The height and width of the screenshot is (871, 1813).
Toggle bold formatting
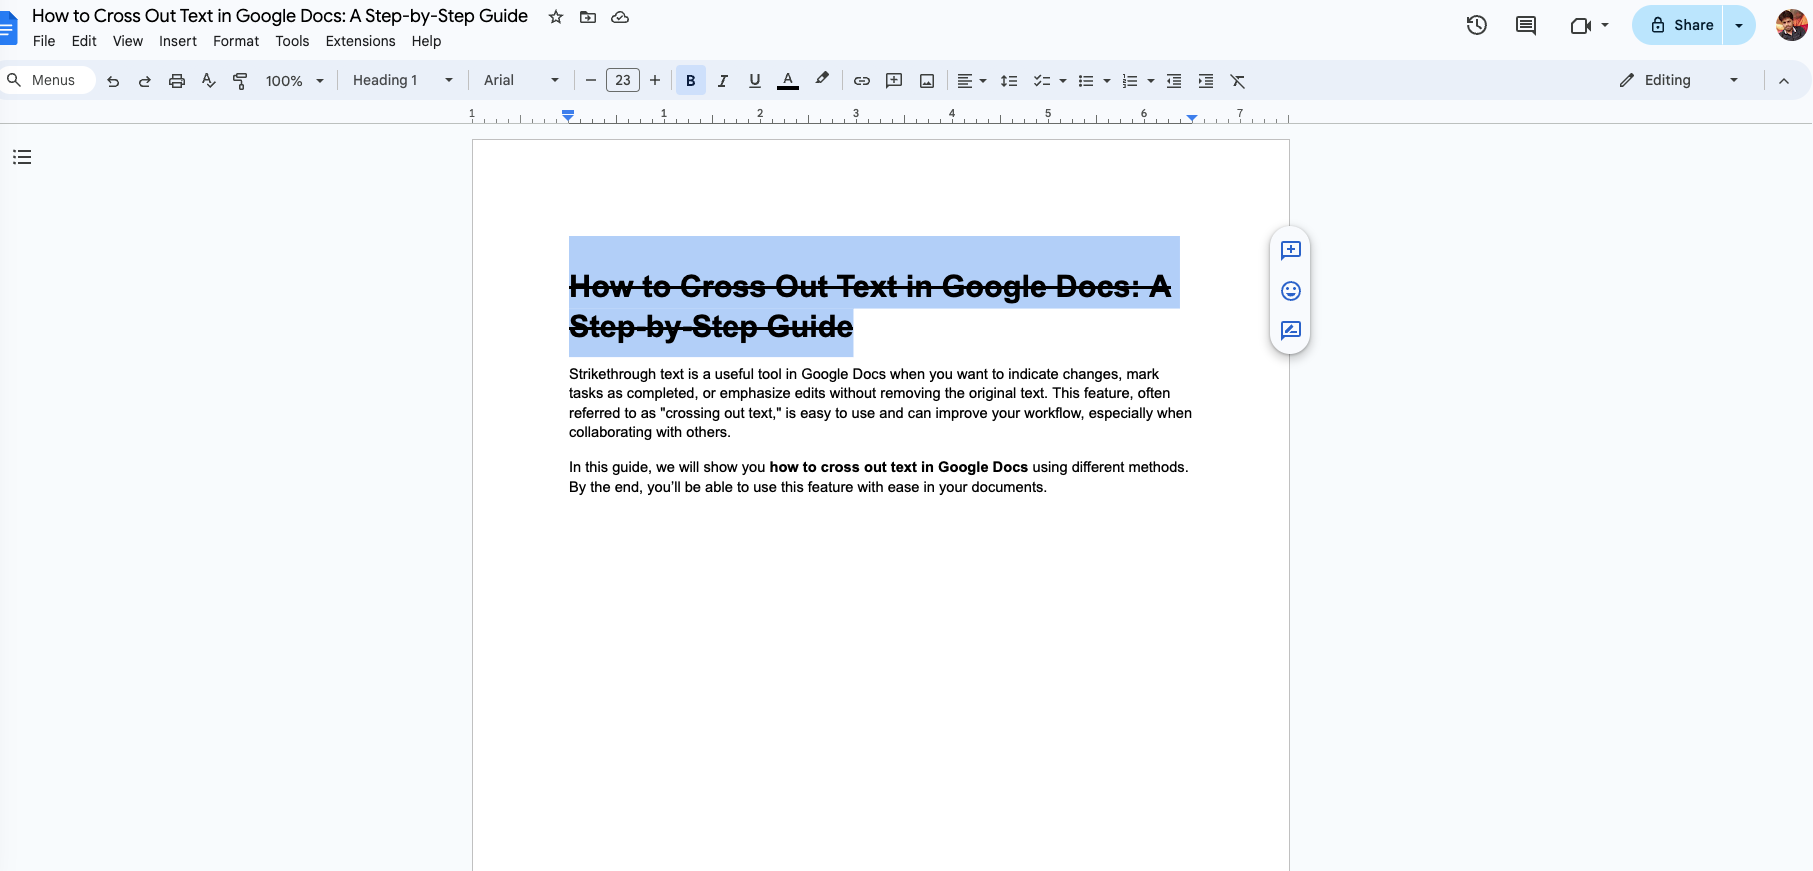tap(691, 81)
